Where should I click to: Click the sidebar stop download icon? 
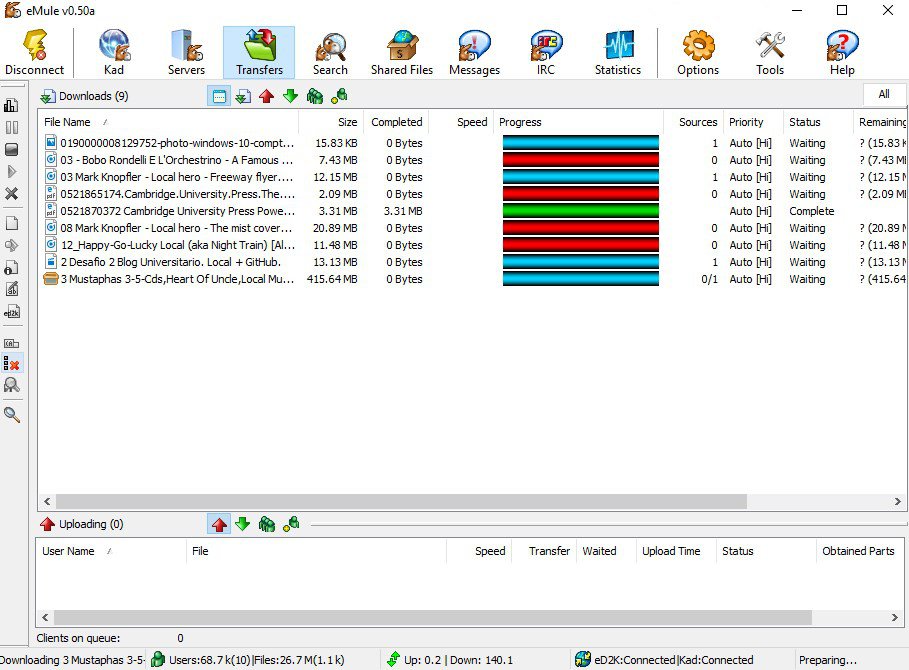pyautogui.click(x=11, y=149)
